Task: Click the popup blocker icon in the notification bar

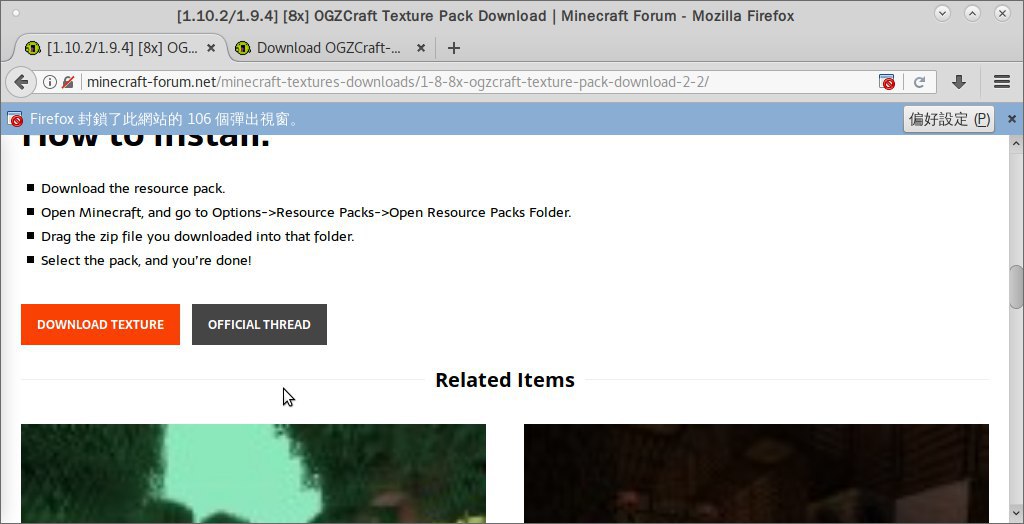Action: click(15, 120)
